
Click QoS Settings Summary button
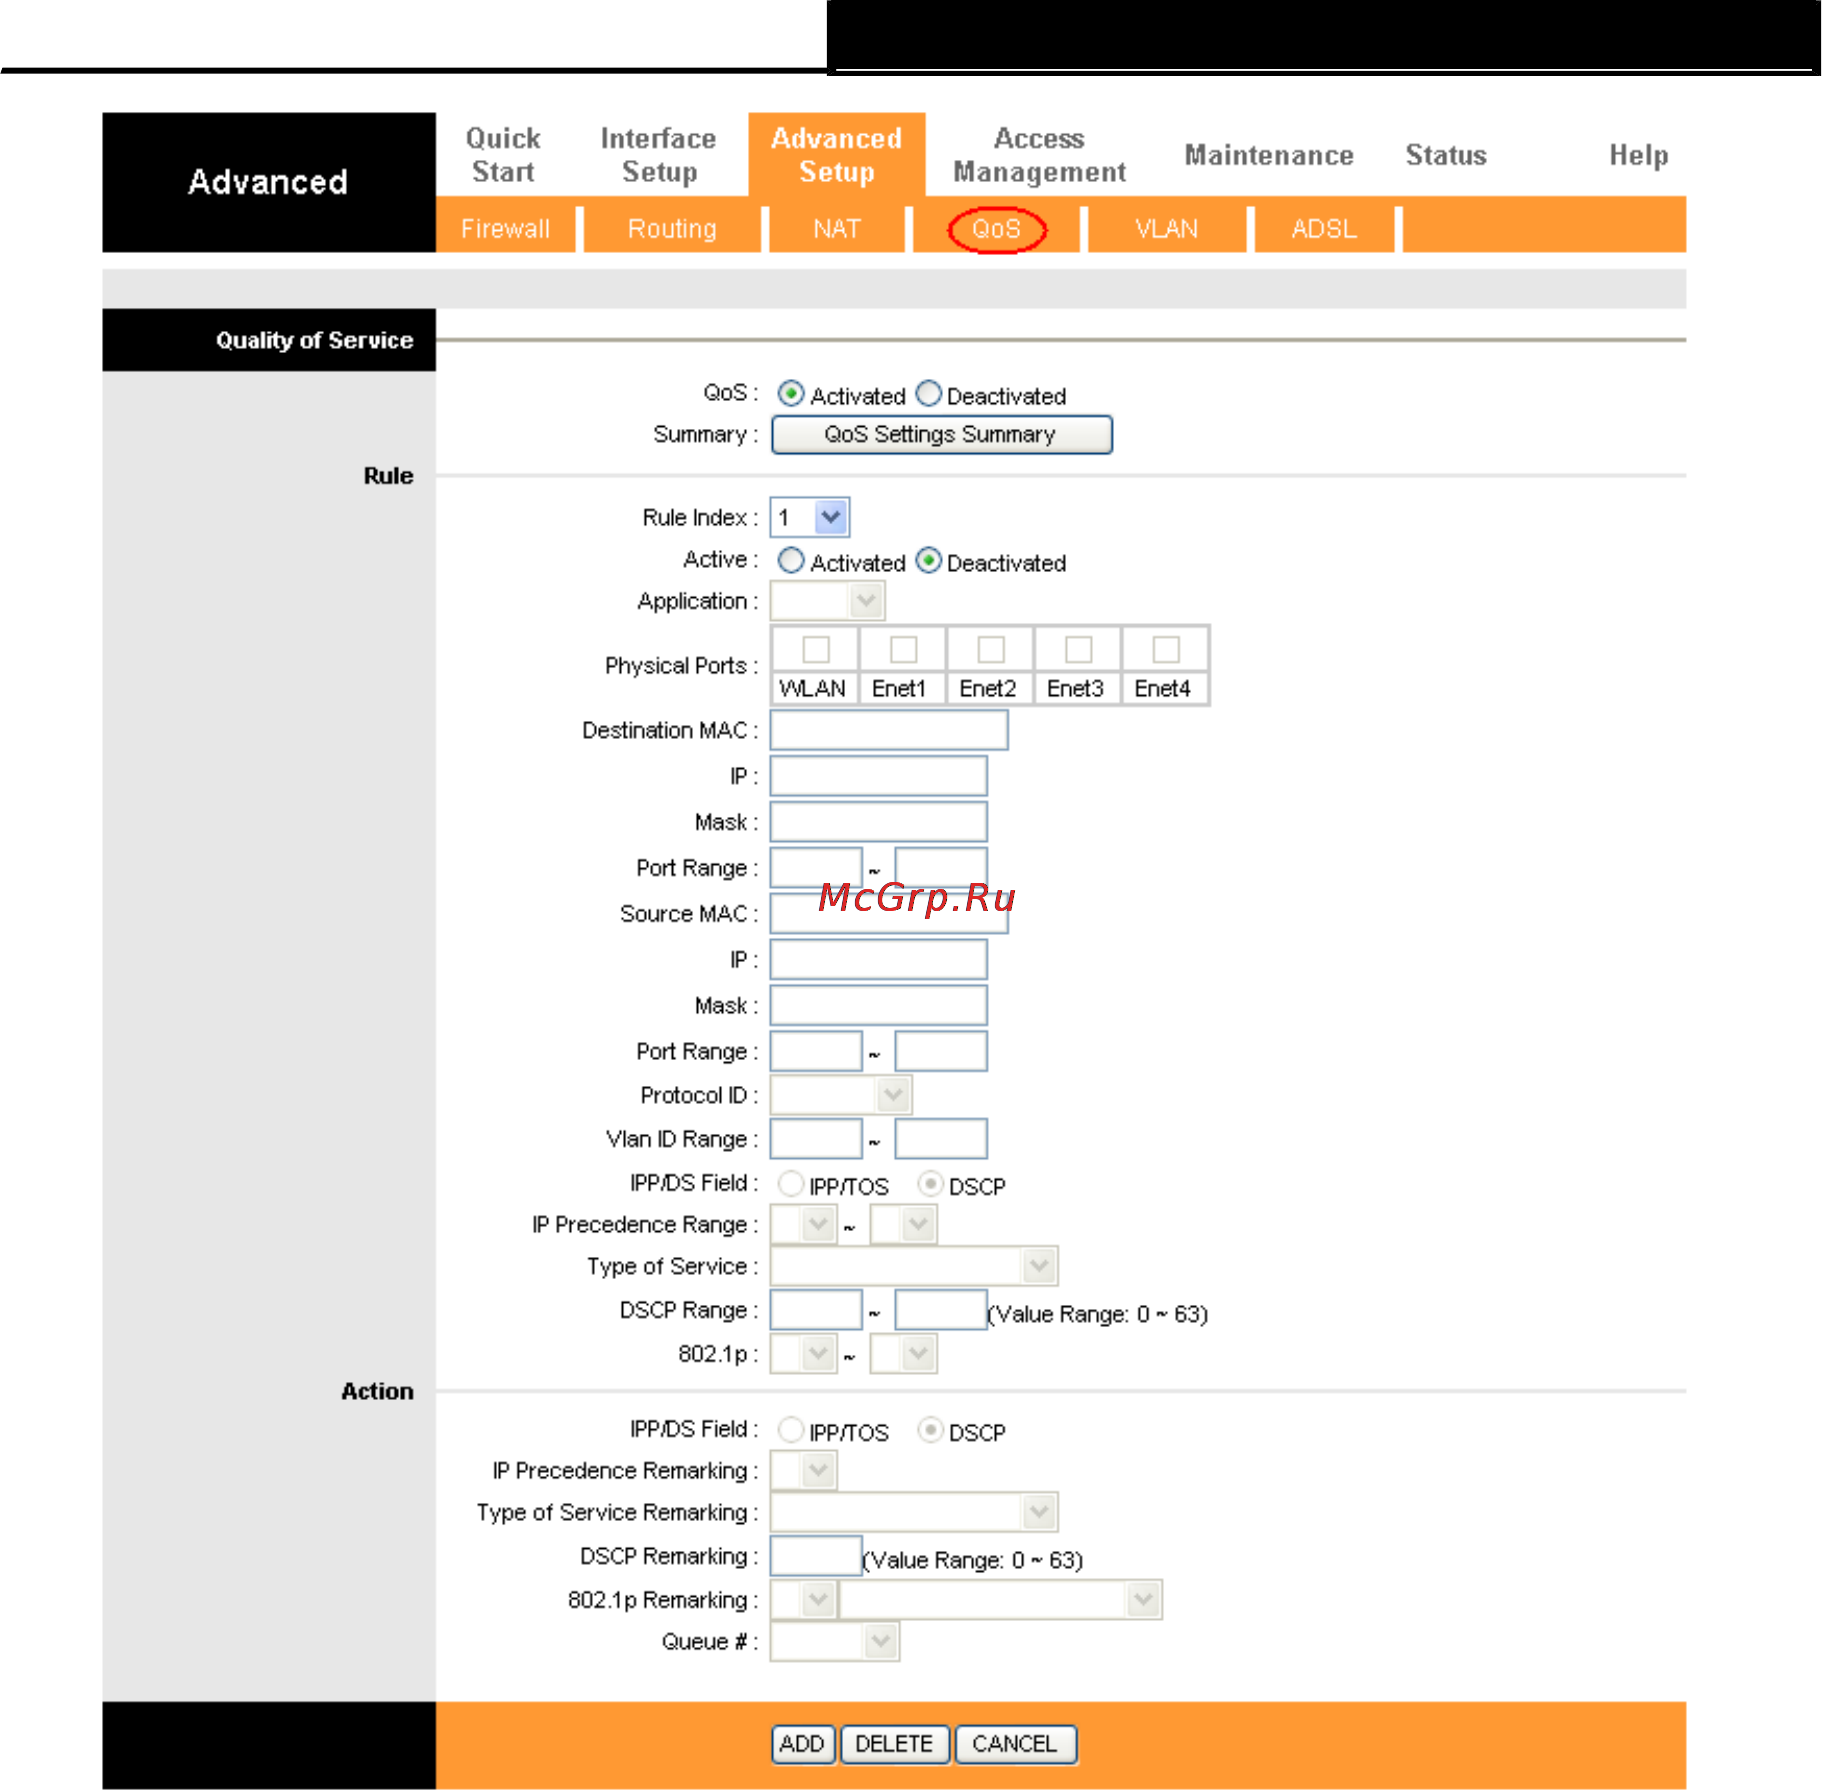click(x=941, y=435)
